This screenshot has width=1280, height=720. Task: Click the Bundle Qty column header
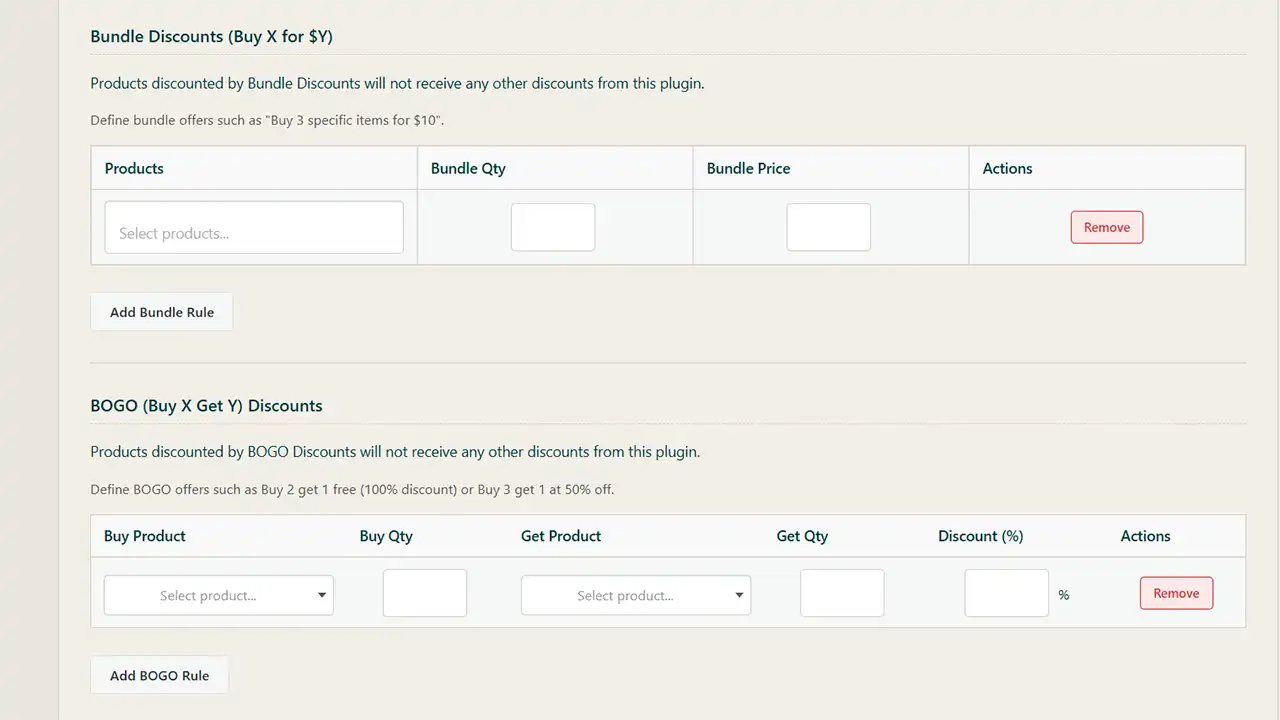click(x=468, y=168)
